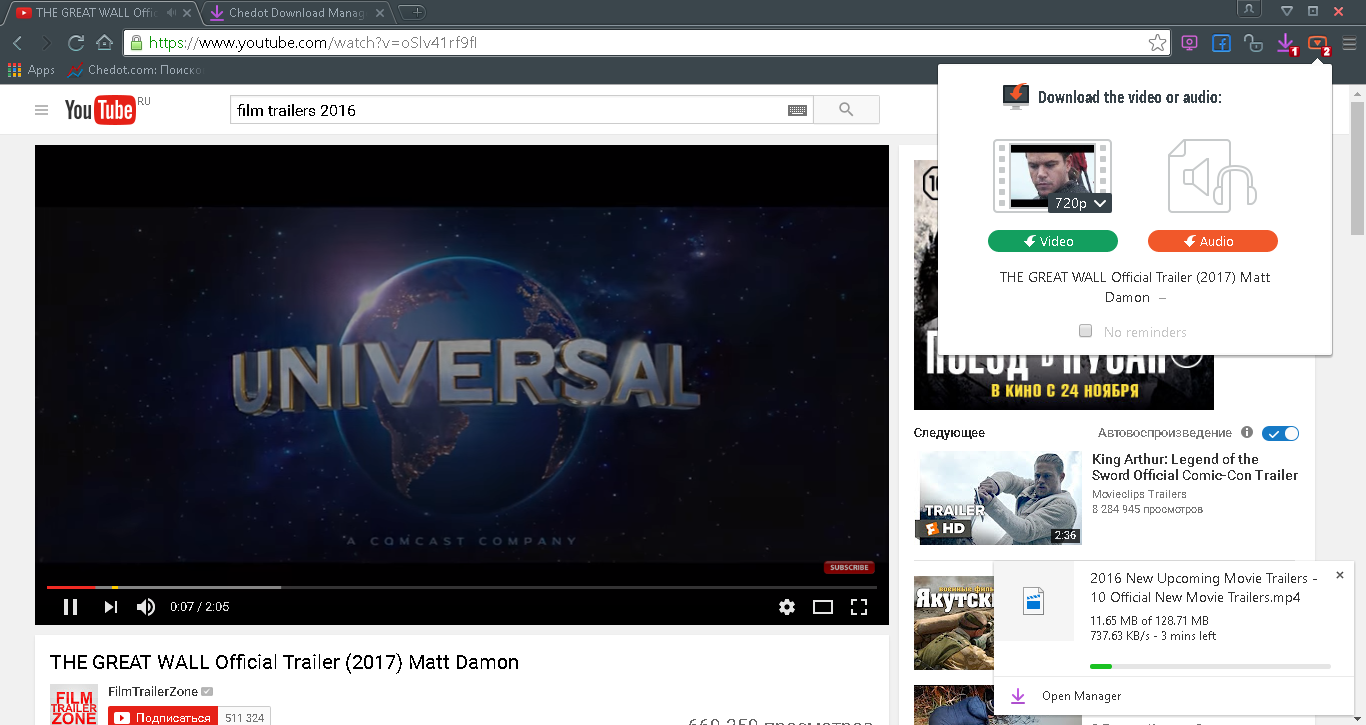This screenshot has height=725, width=1366.
Task: Open the purple downloads icon in toolbar
Action: tap(1286, 44)
